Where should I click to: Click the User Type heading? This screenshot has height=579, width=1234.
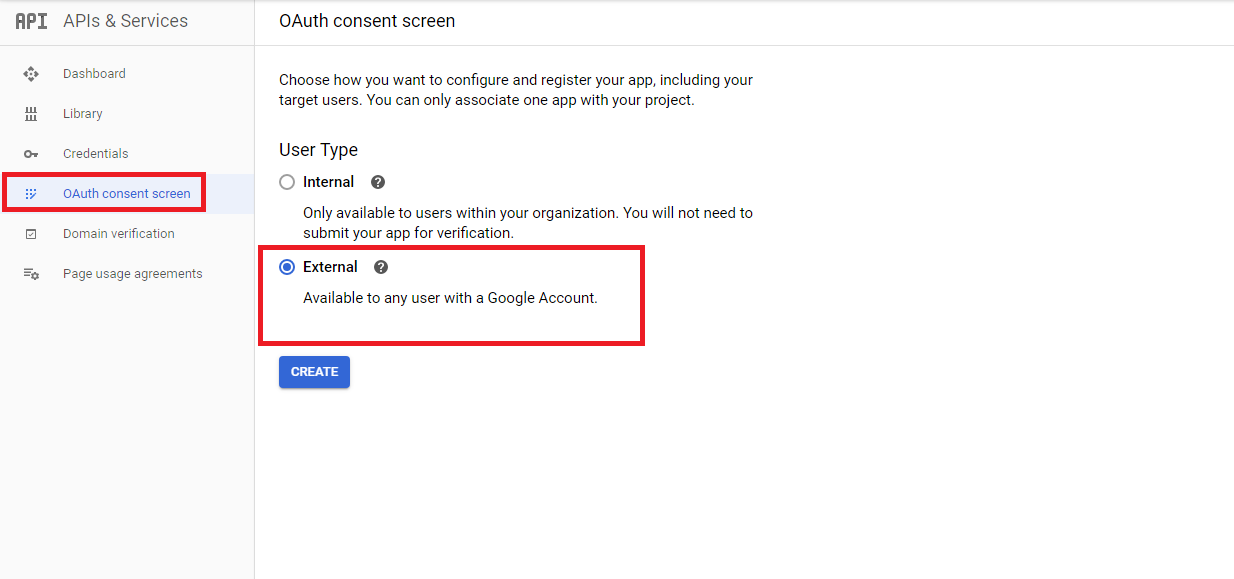[x=318, y=150]
